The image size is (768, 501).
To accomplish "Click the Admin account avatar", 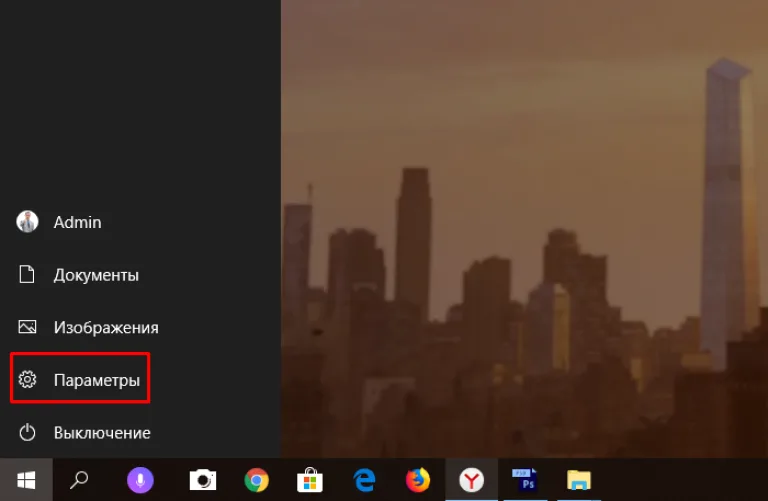I will [x=27, y=222].
